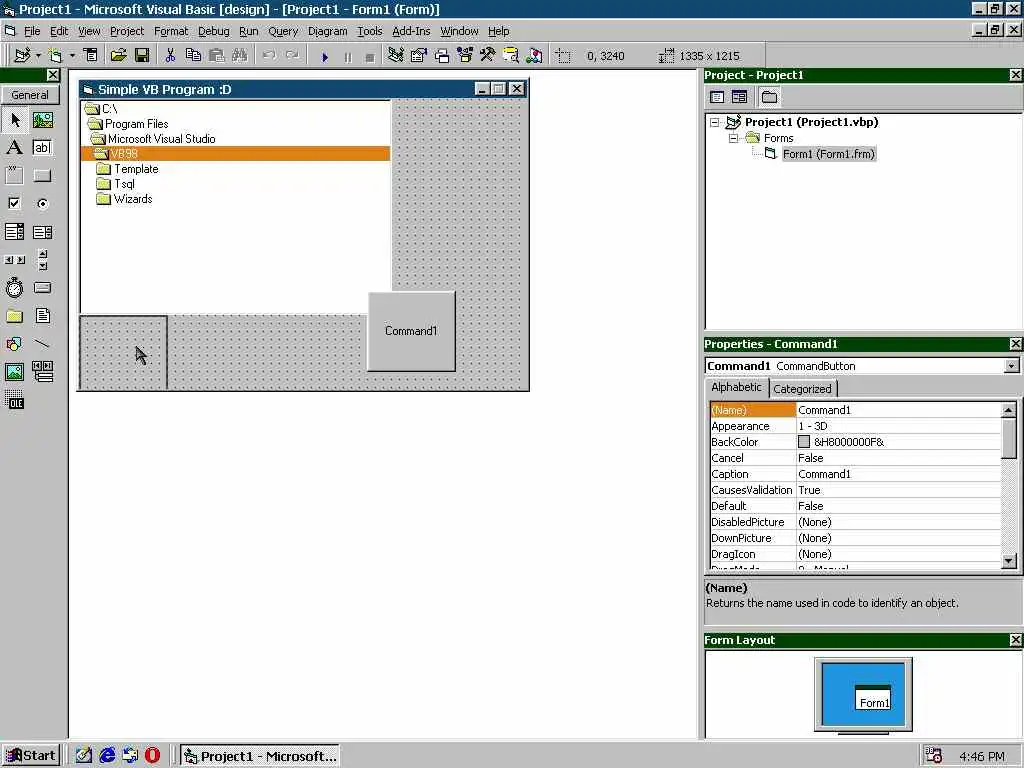Select the OptionButton tool in toolbox
Screen dimensions: 1024x768
[42, 203]
